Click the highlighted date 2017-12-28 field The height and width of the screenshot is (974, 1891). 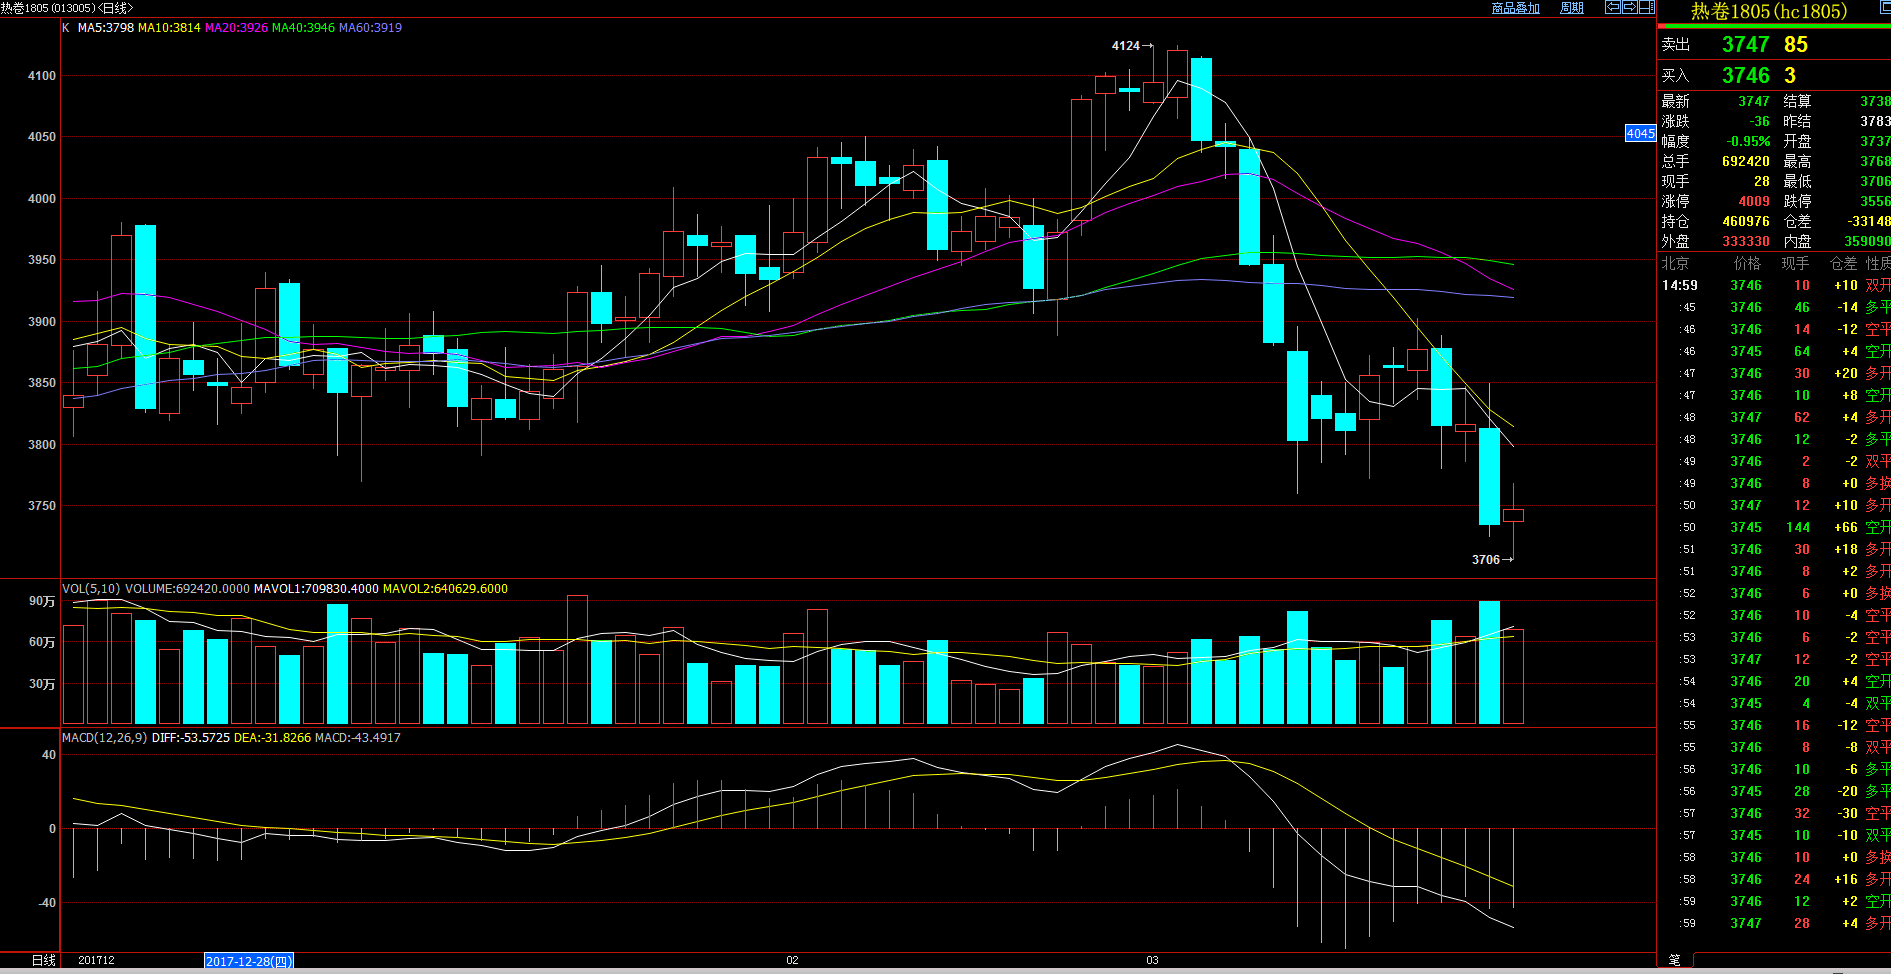pos(248,961)
